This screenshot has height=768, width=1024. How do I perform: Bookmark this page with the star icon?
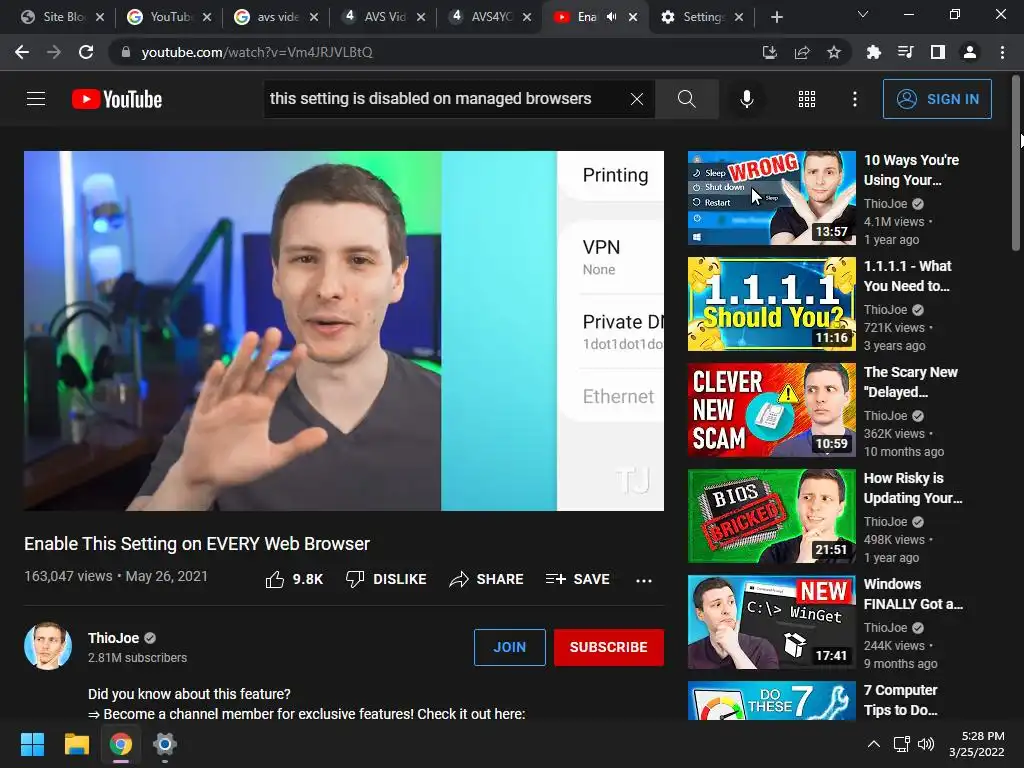pyautogui.click(x=833, y=52)
